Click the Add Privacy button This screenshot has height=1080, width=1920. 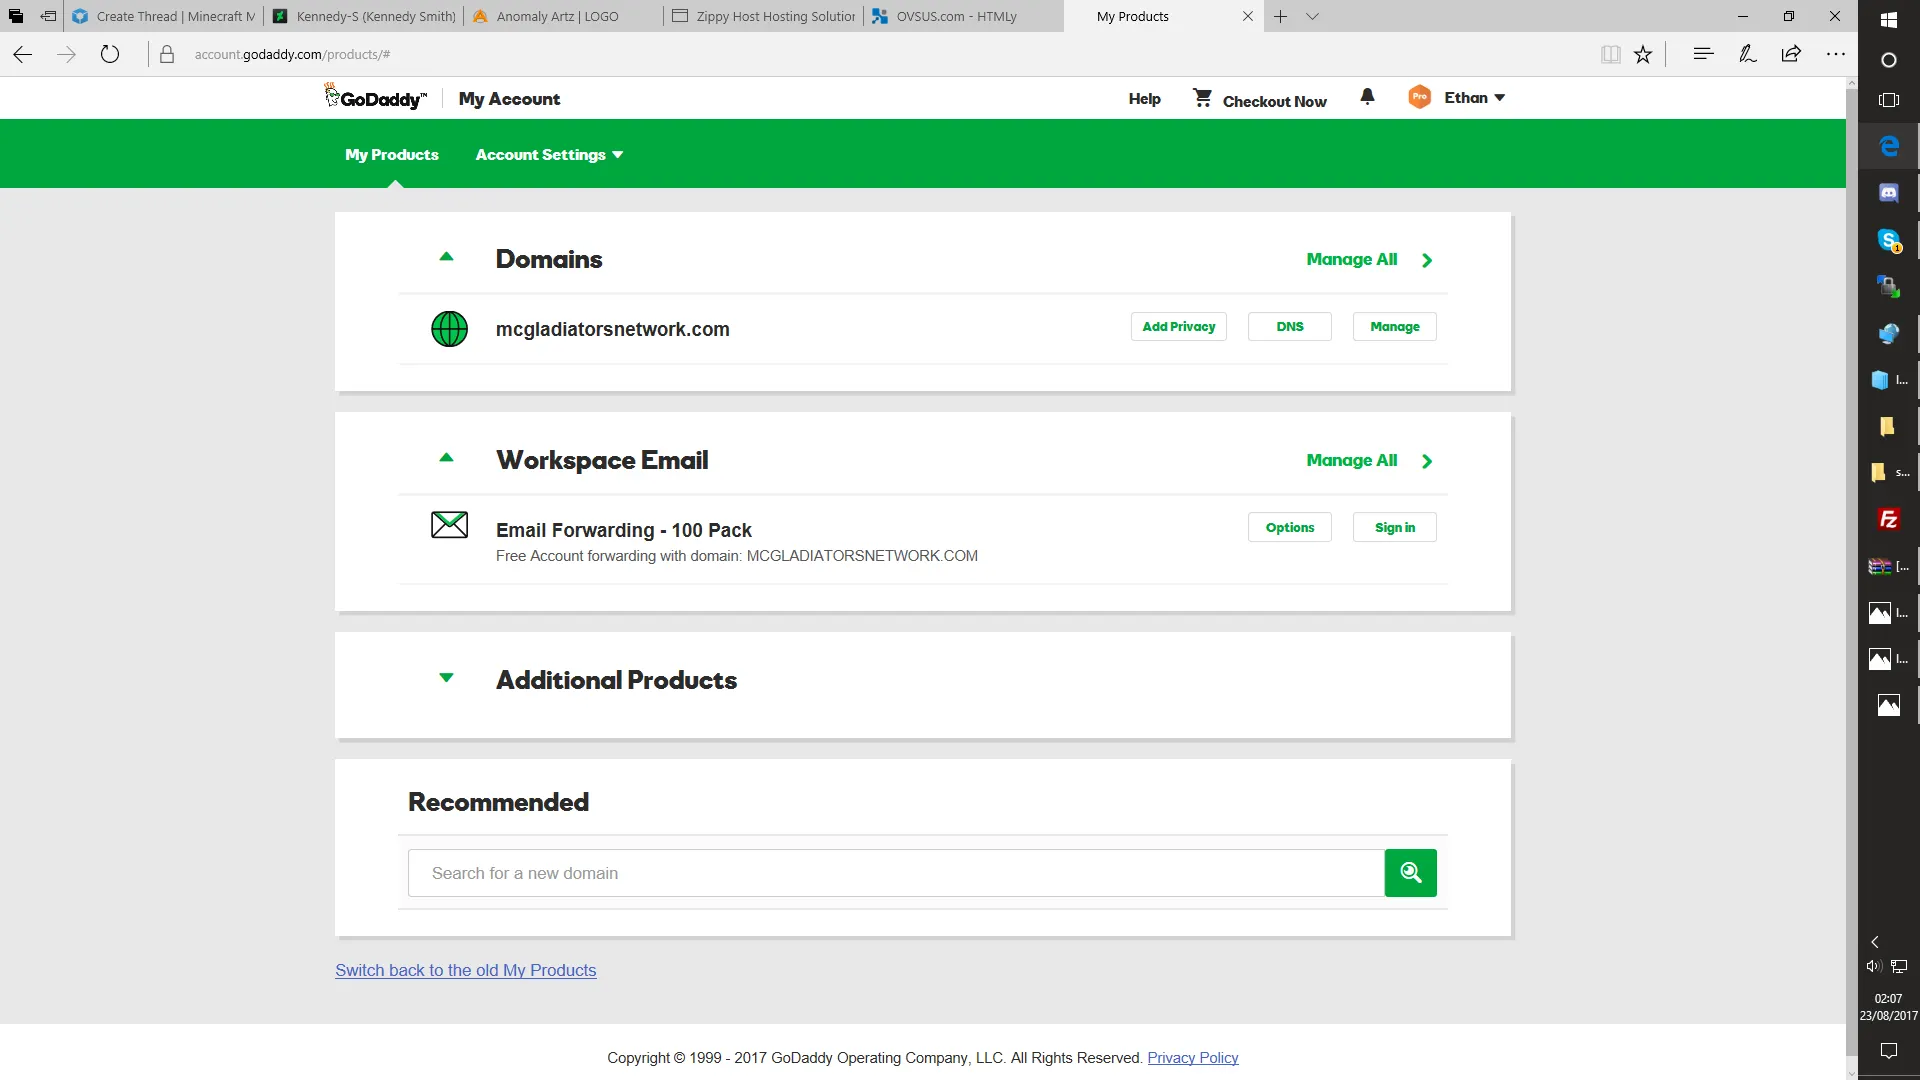tap(1178, 327)
